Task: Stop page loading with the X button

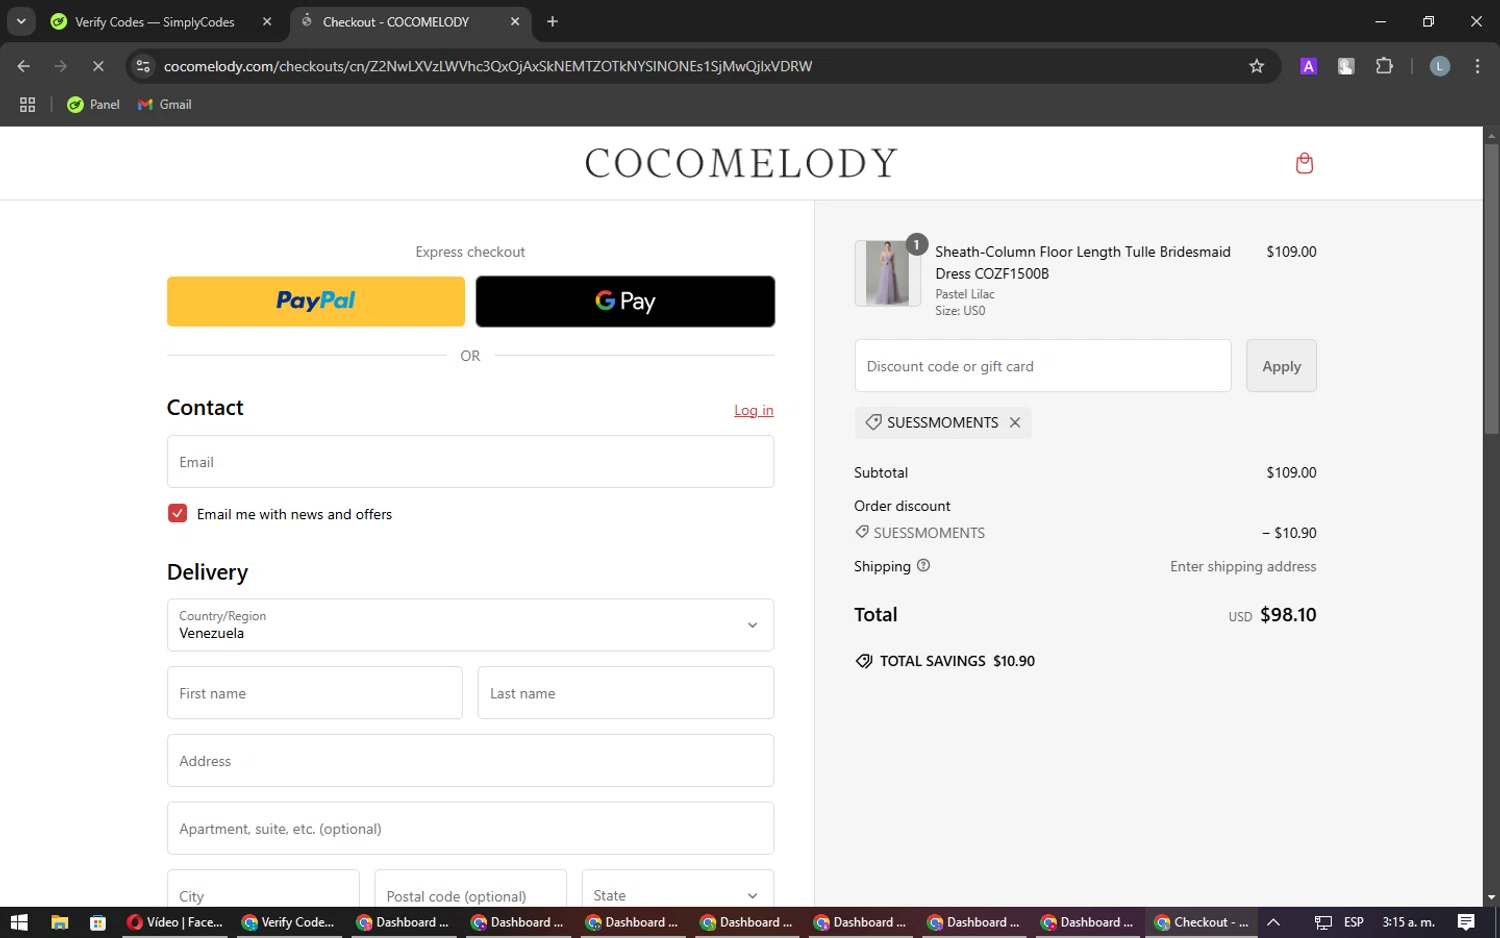Action: point(98,66)
